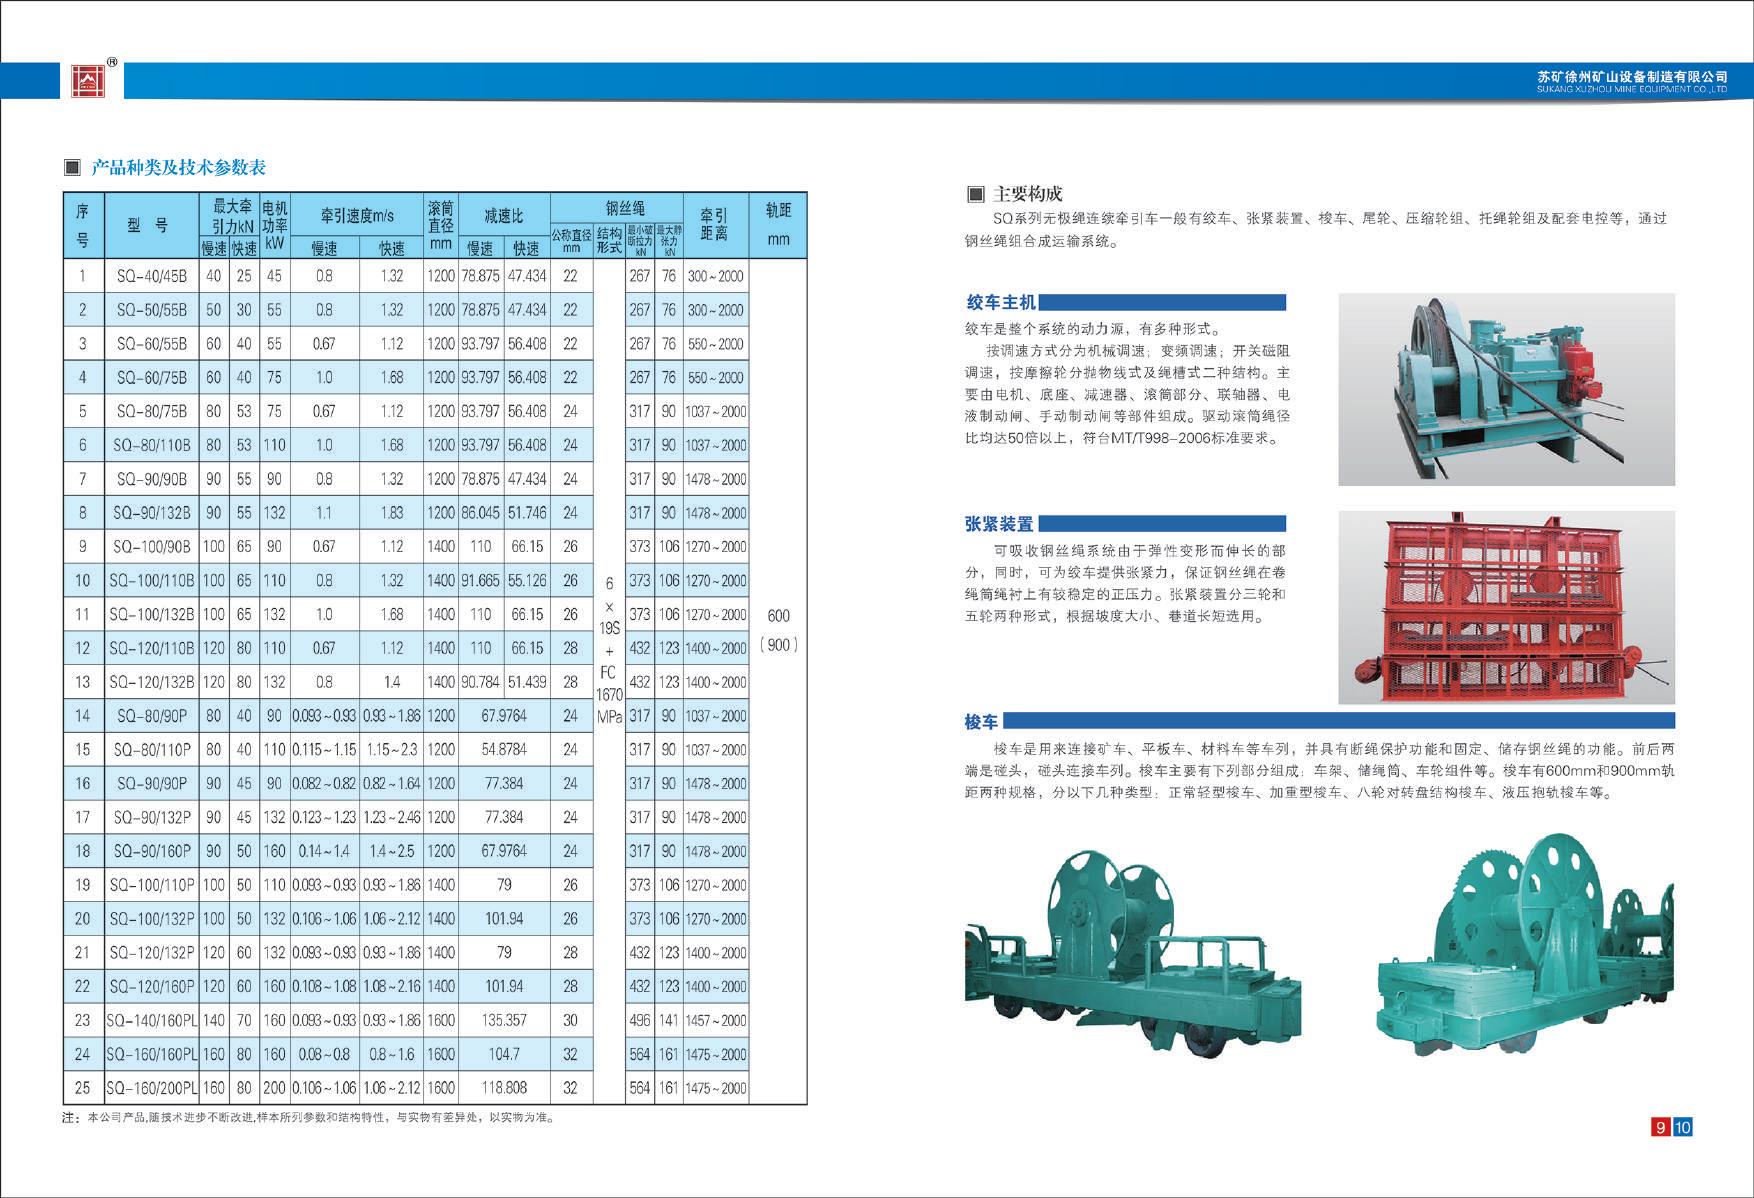This screenshot has height=1198, width=1754.
Task: Open the left shuttle car photo
Action: click(1133, 957)
